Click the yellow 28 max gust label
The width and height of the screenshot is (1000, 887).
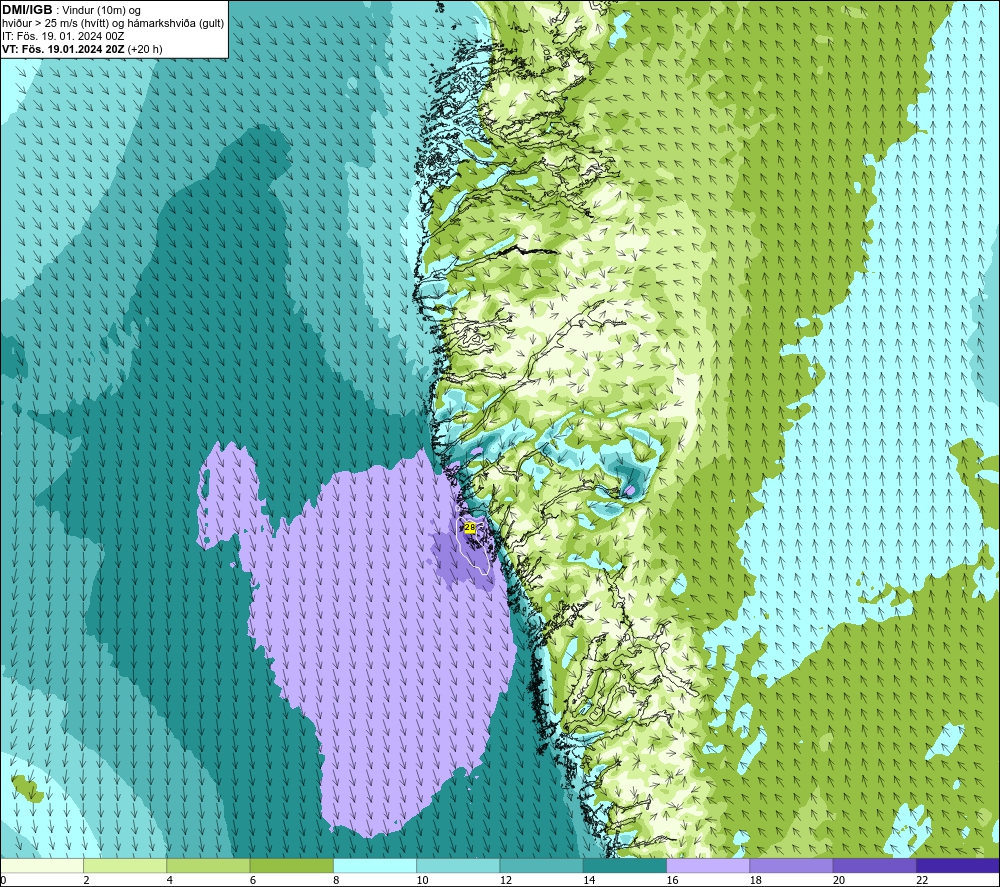[469, 527]
